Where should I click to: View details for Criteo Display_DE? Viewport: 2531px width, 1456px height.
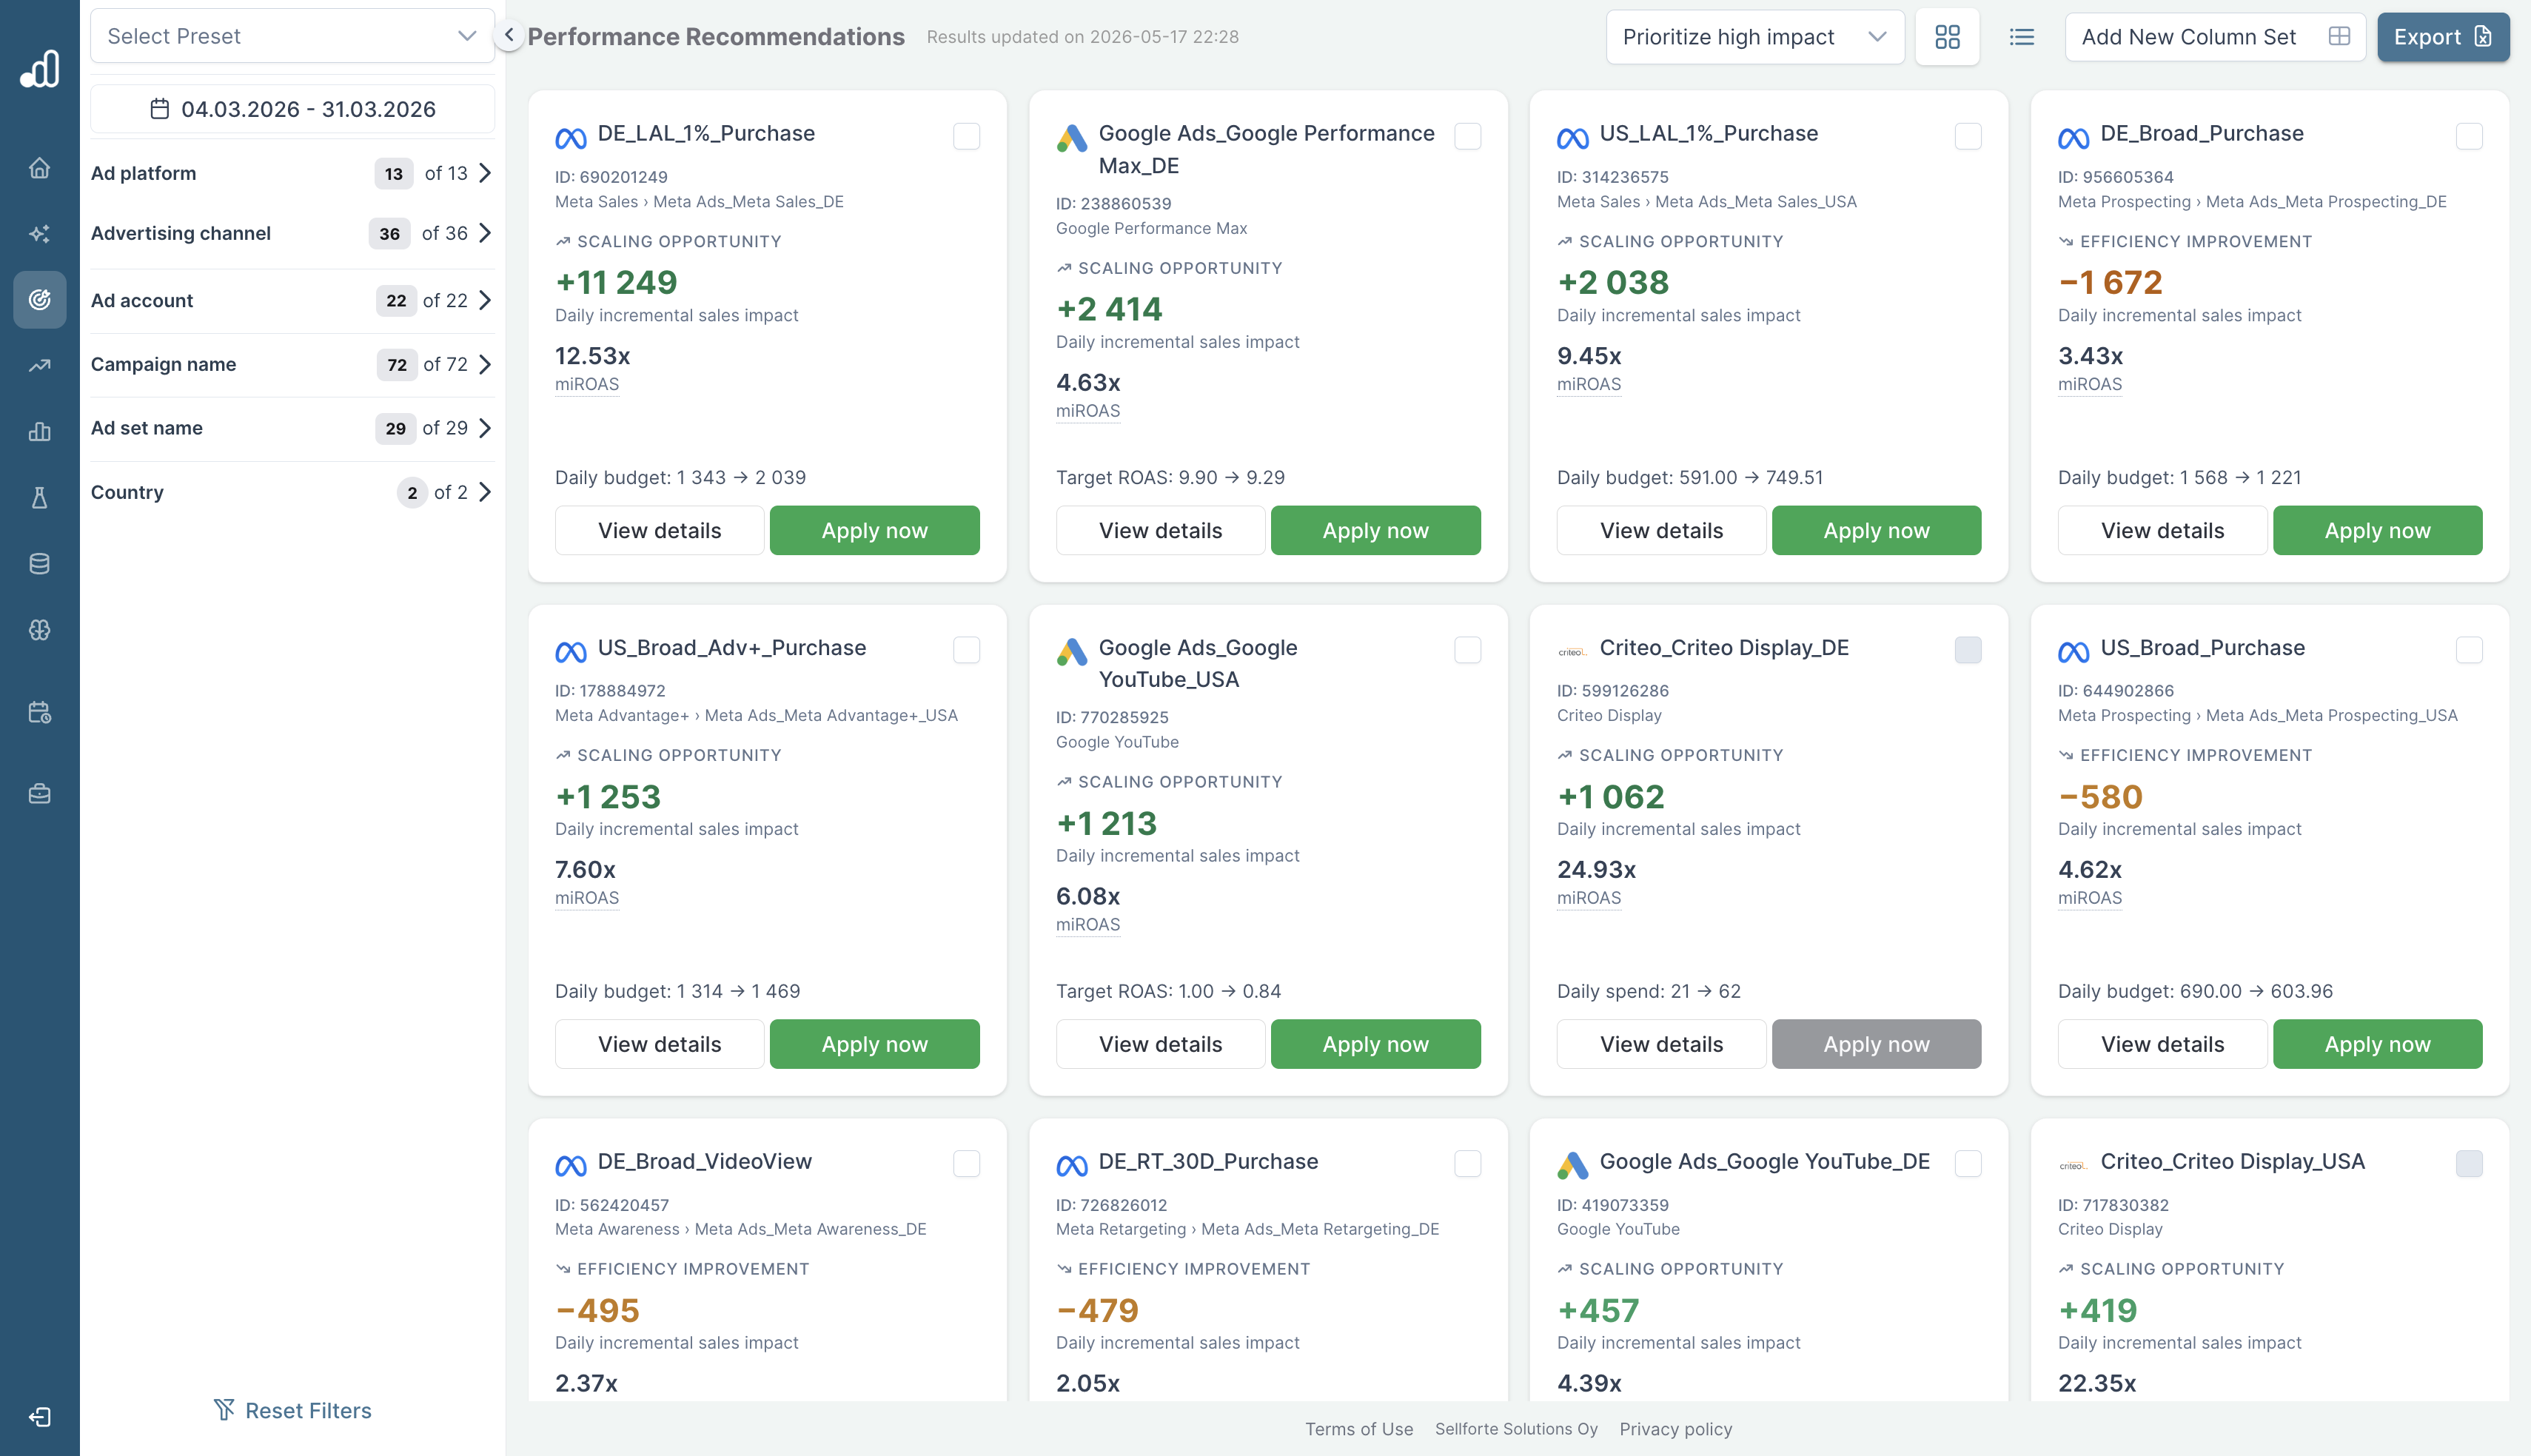point(1661,1044)
